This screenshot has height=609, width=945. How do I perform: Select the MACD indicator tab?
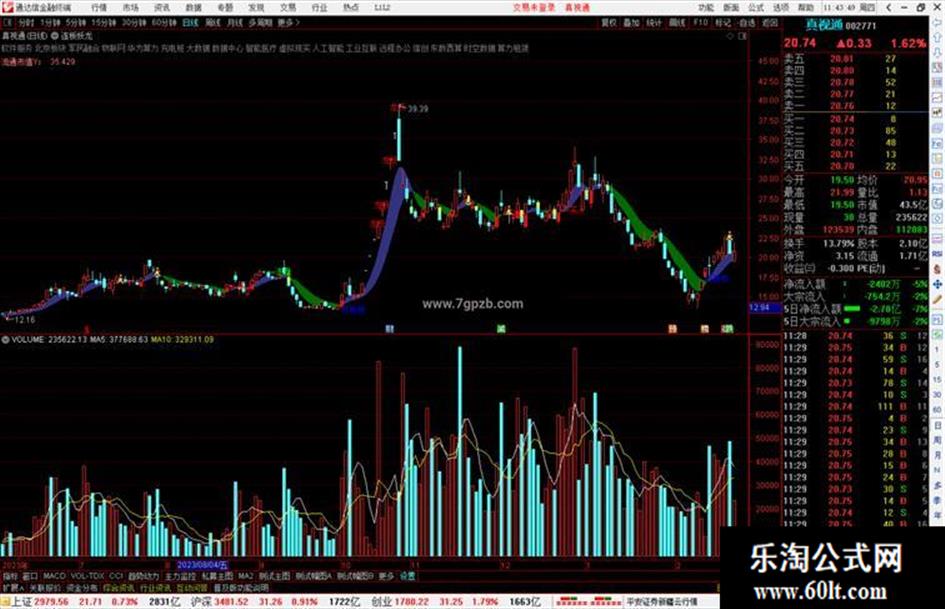54,576
